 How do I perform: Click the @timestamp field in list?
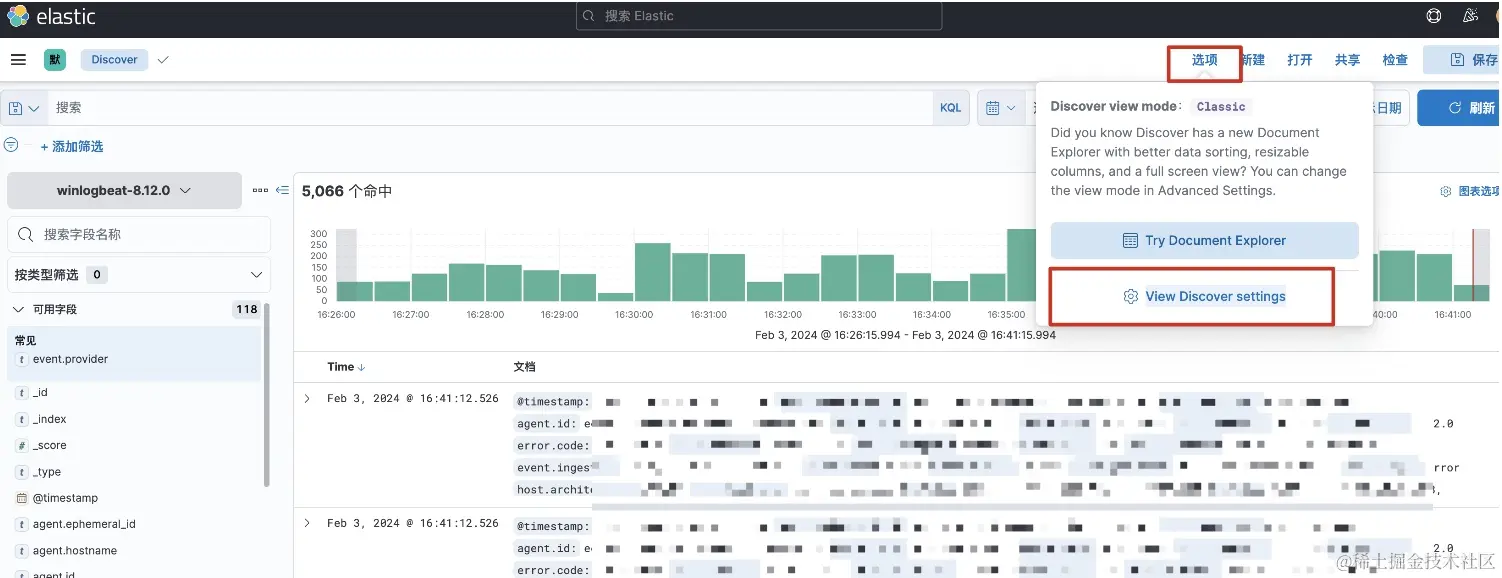pos(65,498)
